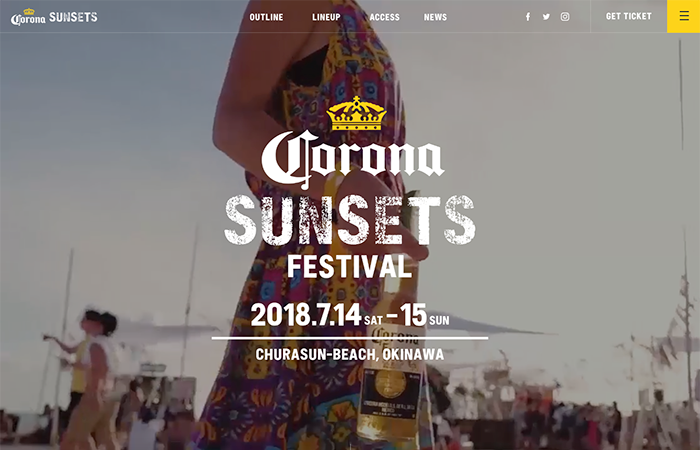Go to the OUTLINE section
This screenshot has height=450, width=700.
266,17
